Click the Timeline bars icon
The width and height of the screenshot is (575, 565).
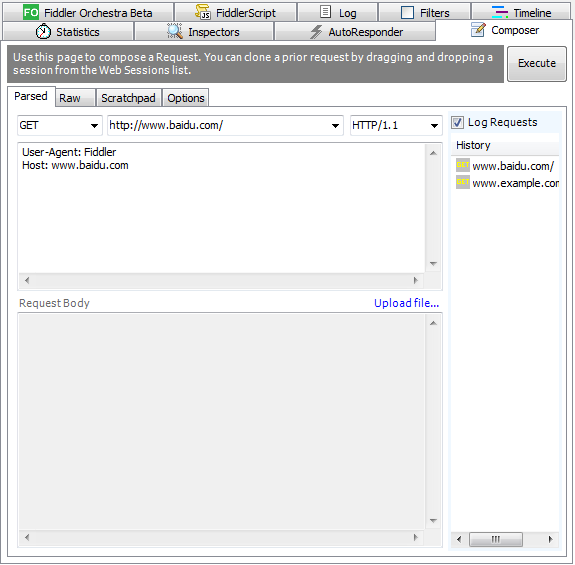pyautogui.click(x=500, y=12)
